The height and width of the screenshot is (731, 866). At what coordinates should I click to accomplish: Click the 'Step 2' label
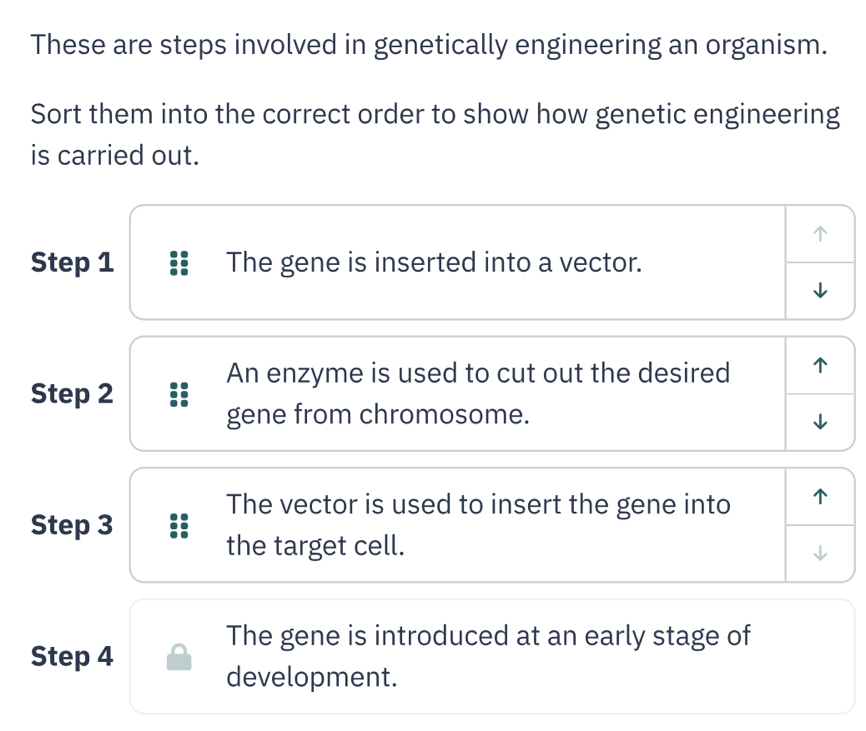pos(72,394)
